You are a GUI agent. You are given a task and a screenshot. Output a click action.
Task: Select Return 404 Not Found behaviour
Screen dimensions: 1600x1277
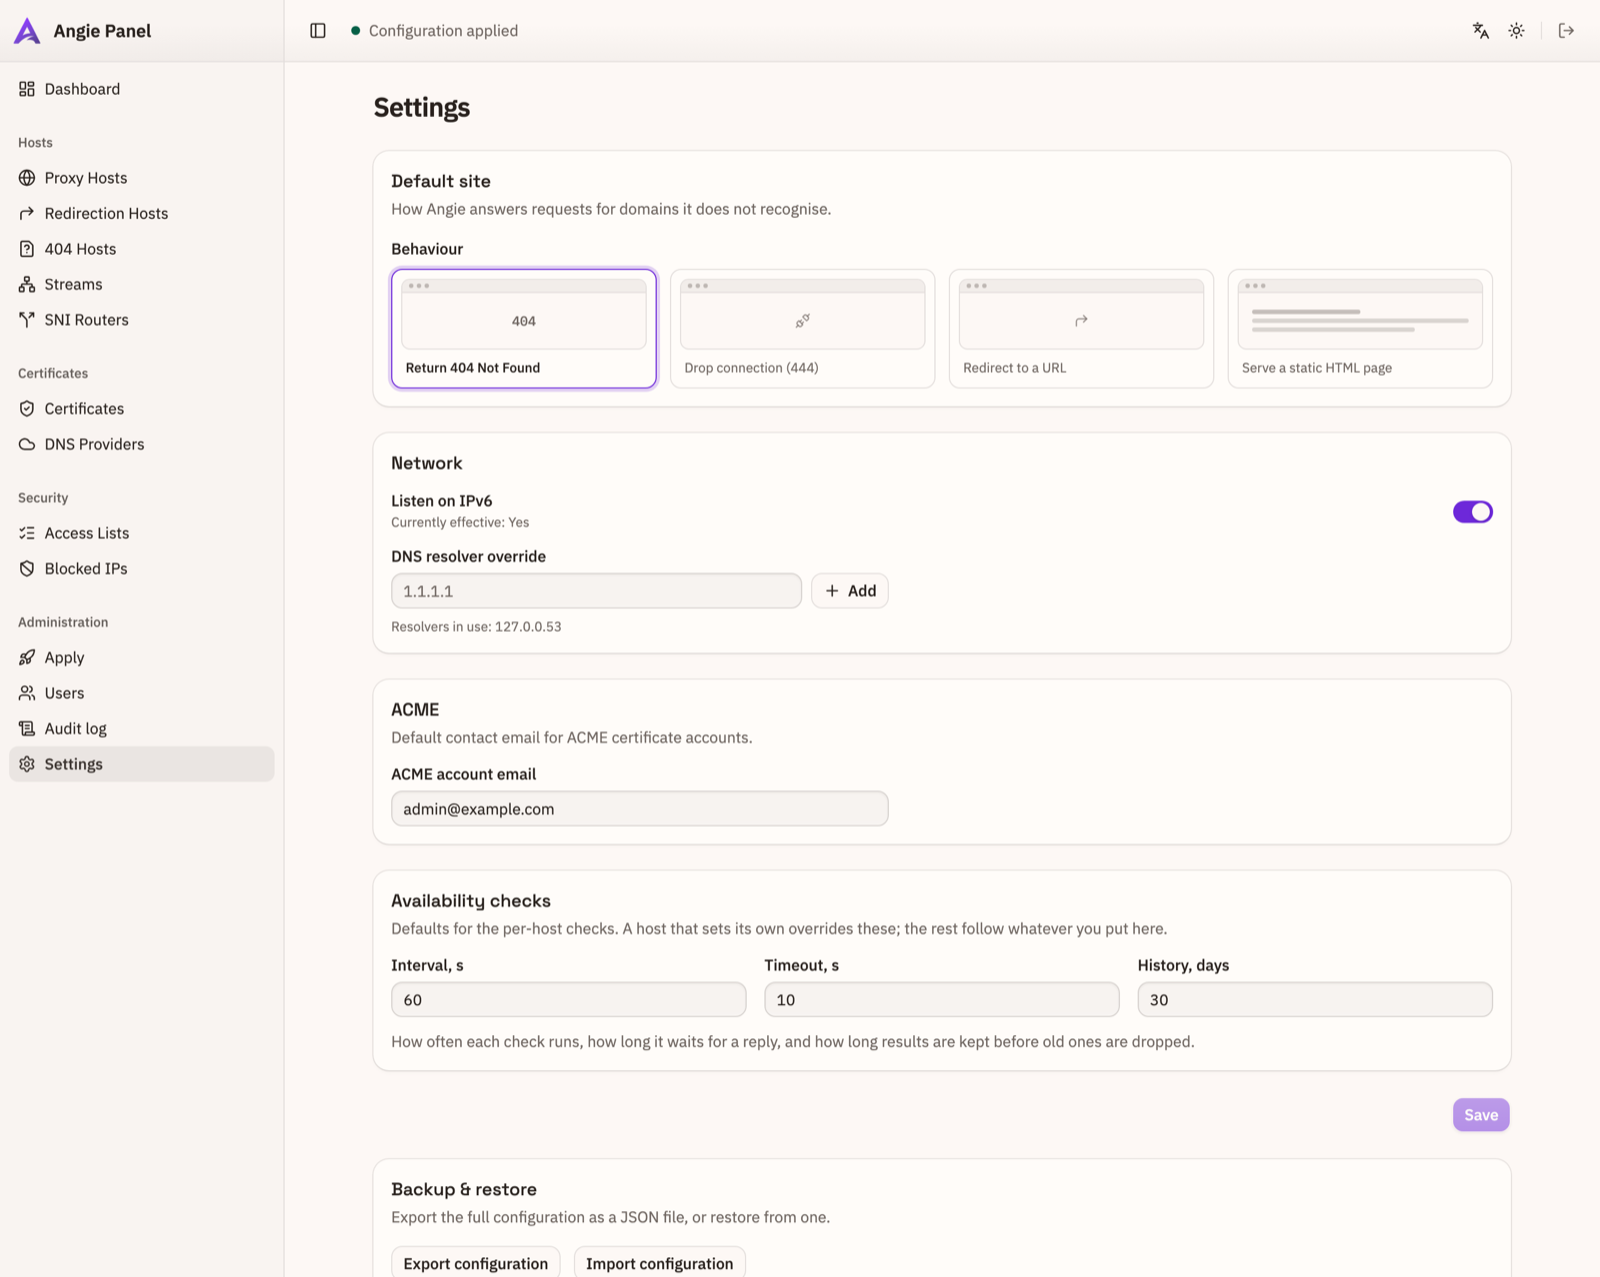click(x=524, y=328)
